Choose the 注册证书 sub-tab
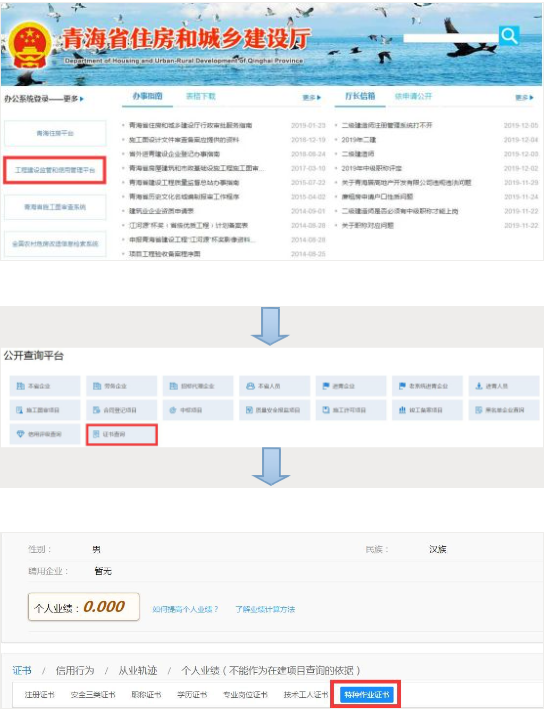Viewport: 548px width, 709px height. [40, 695]
